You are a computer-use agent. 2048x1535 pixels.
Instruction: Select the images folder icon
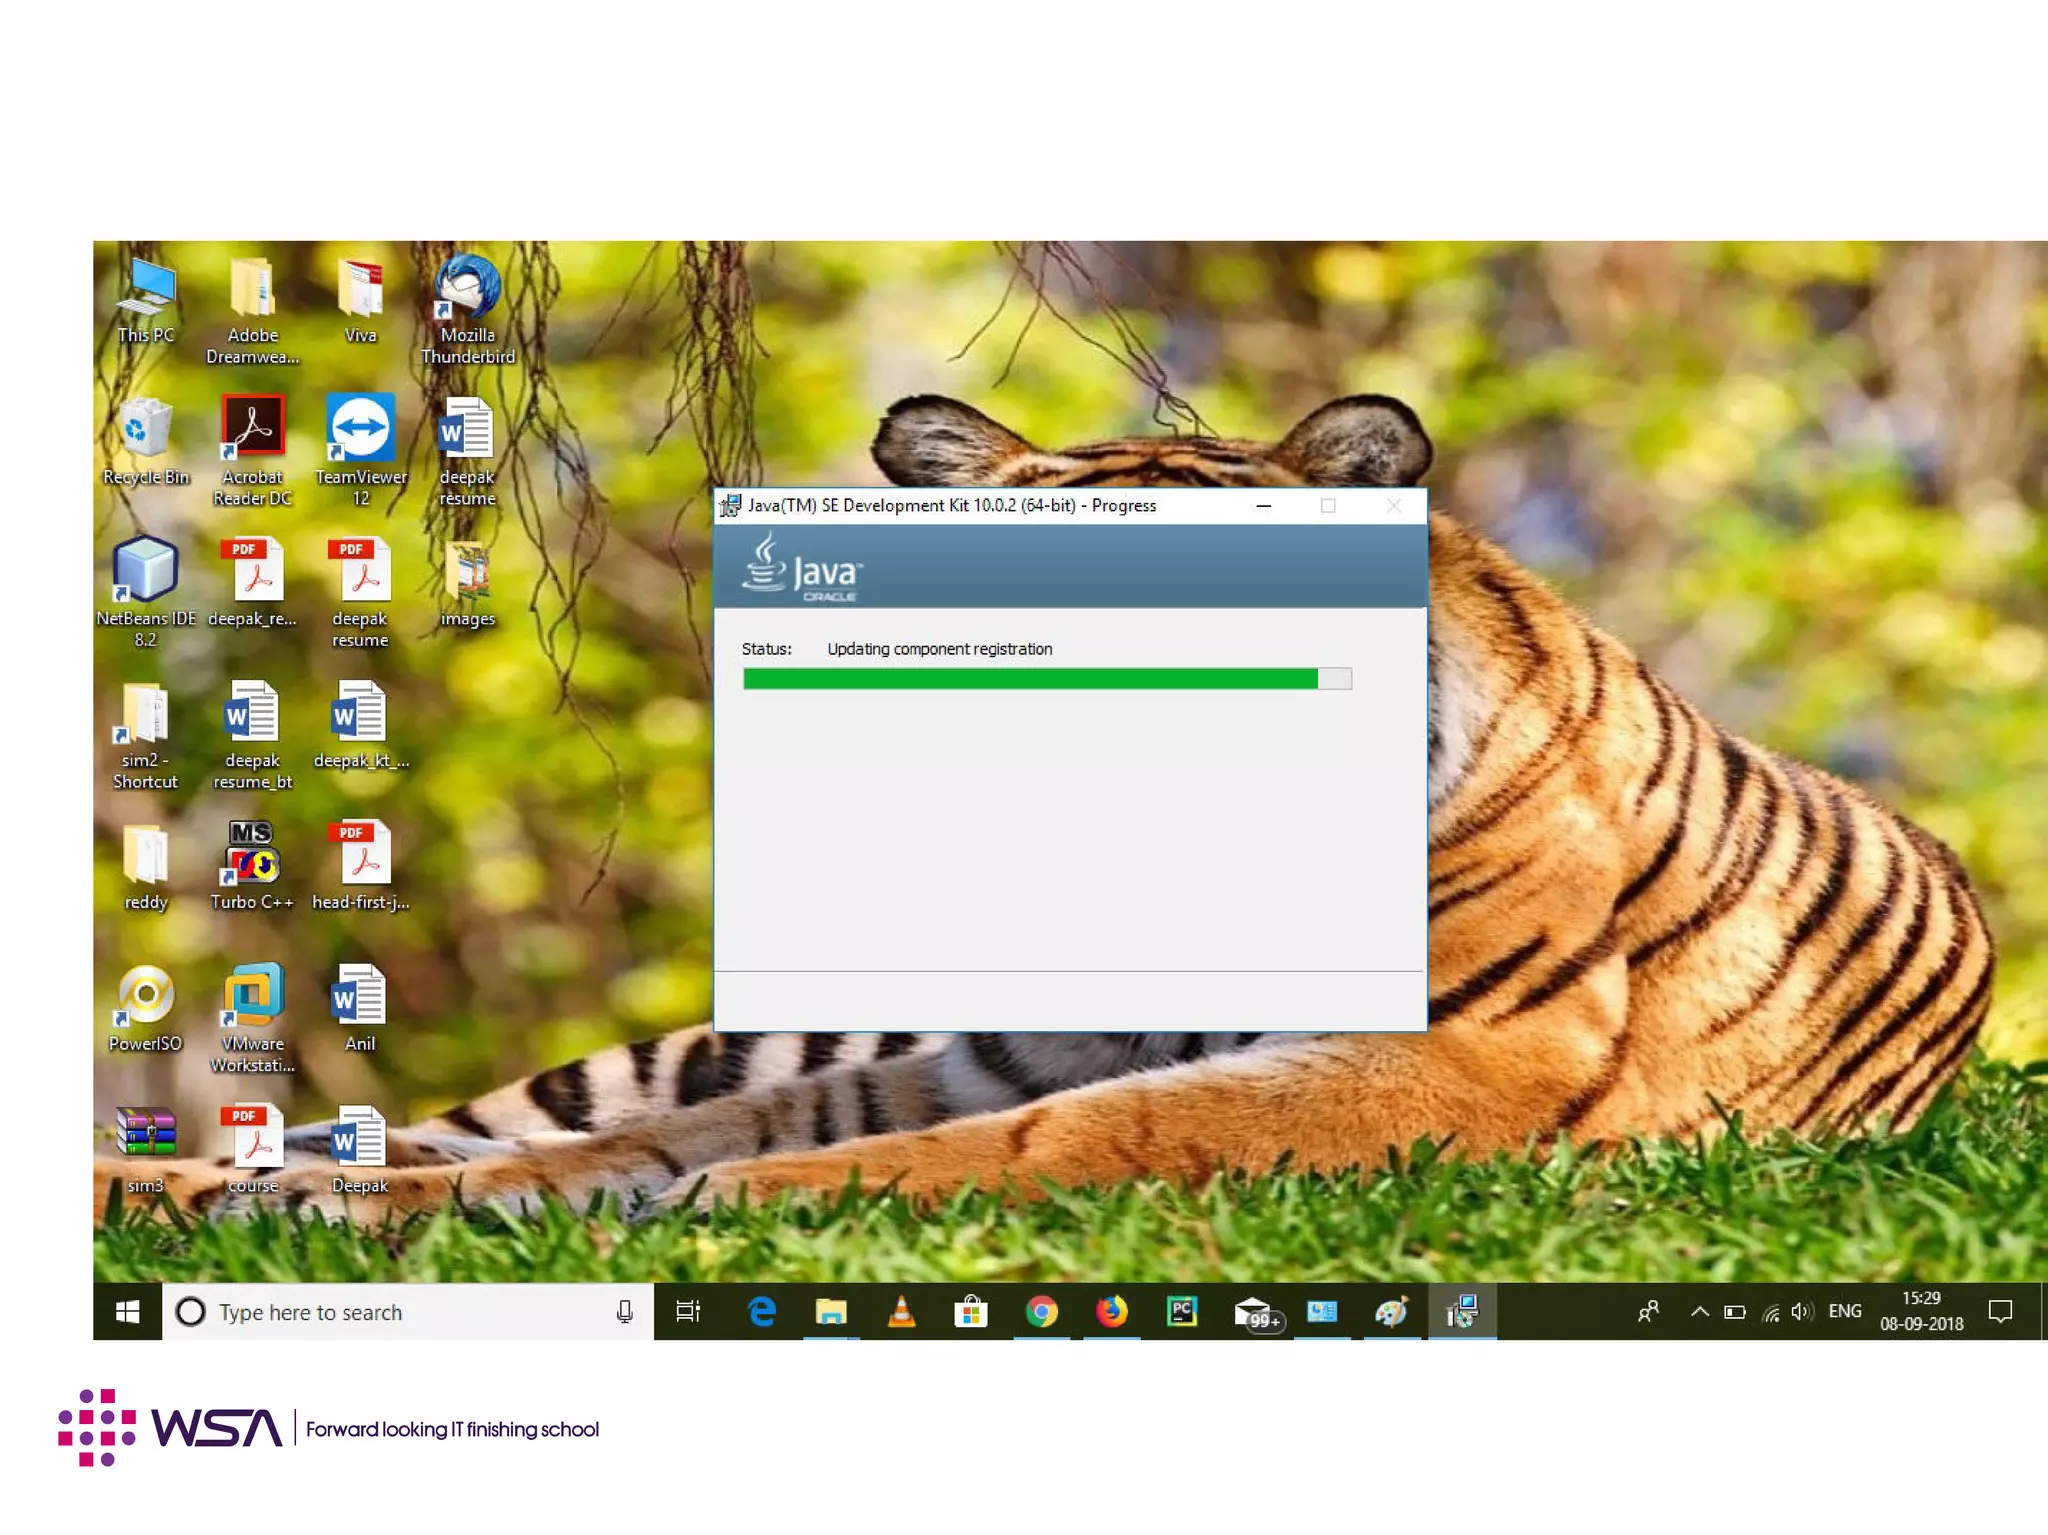point(467,583)
